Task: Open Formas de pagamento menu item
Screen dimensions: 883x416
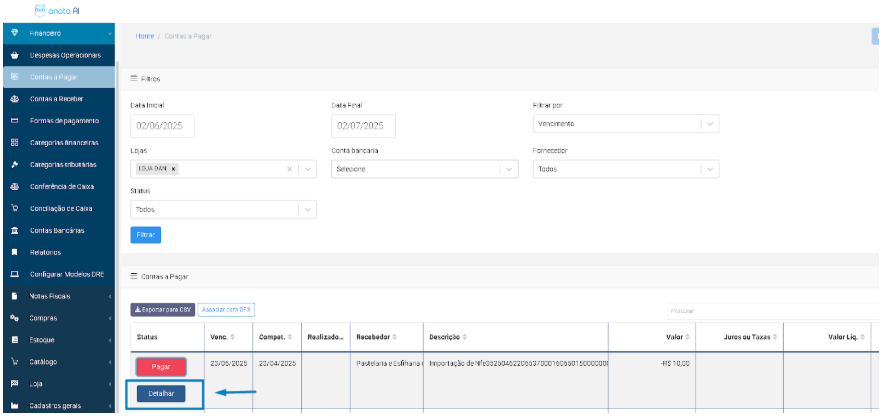Action: (58, 121)
